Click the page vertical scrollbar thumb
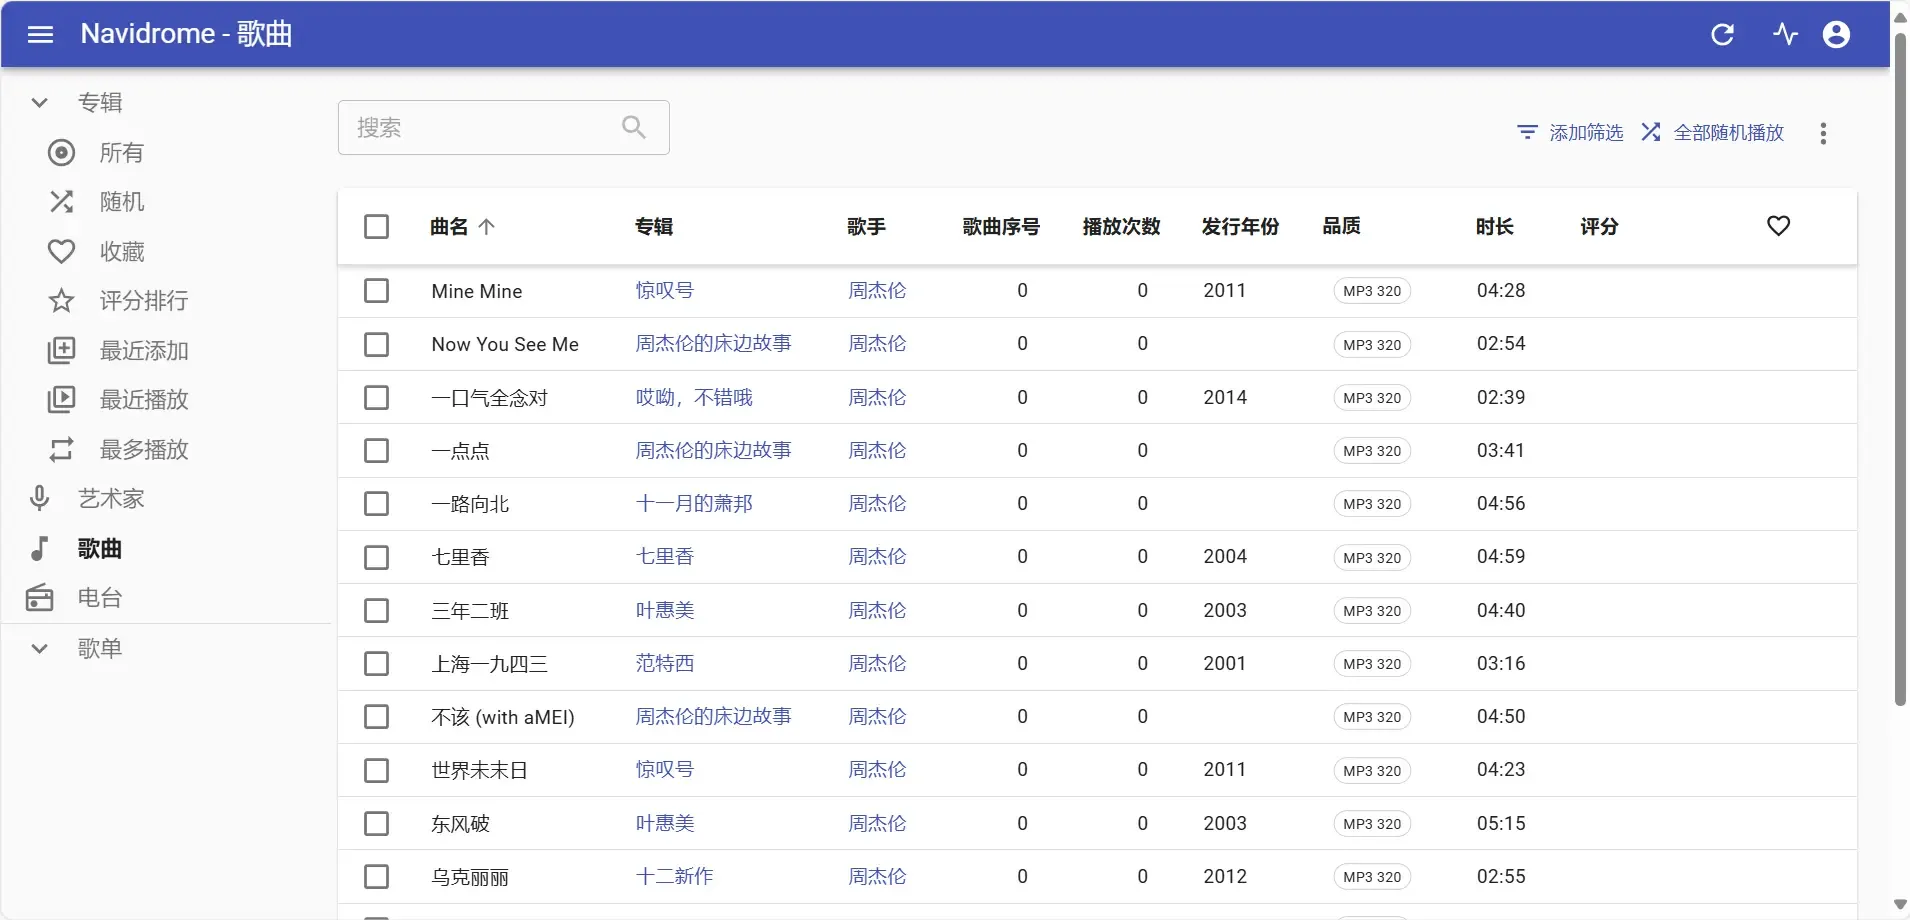The height and width of the screenshot is (920, 1910). click(1900, 370)
